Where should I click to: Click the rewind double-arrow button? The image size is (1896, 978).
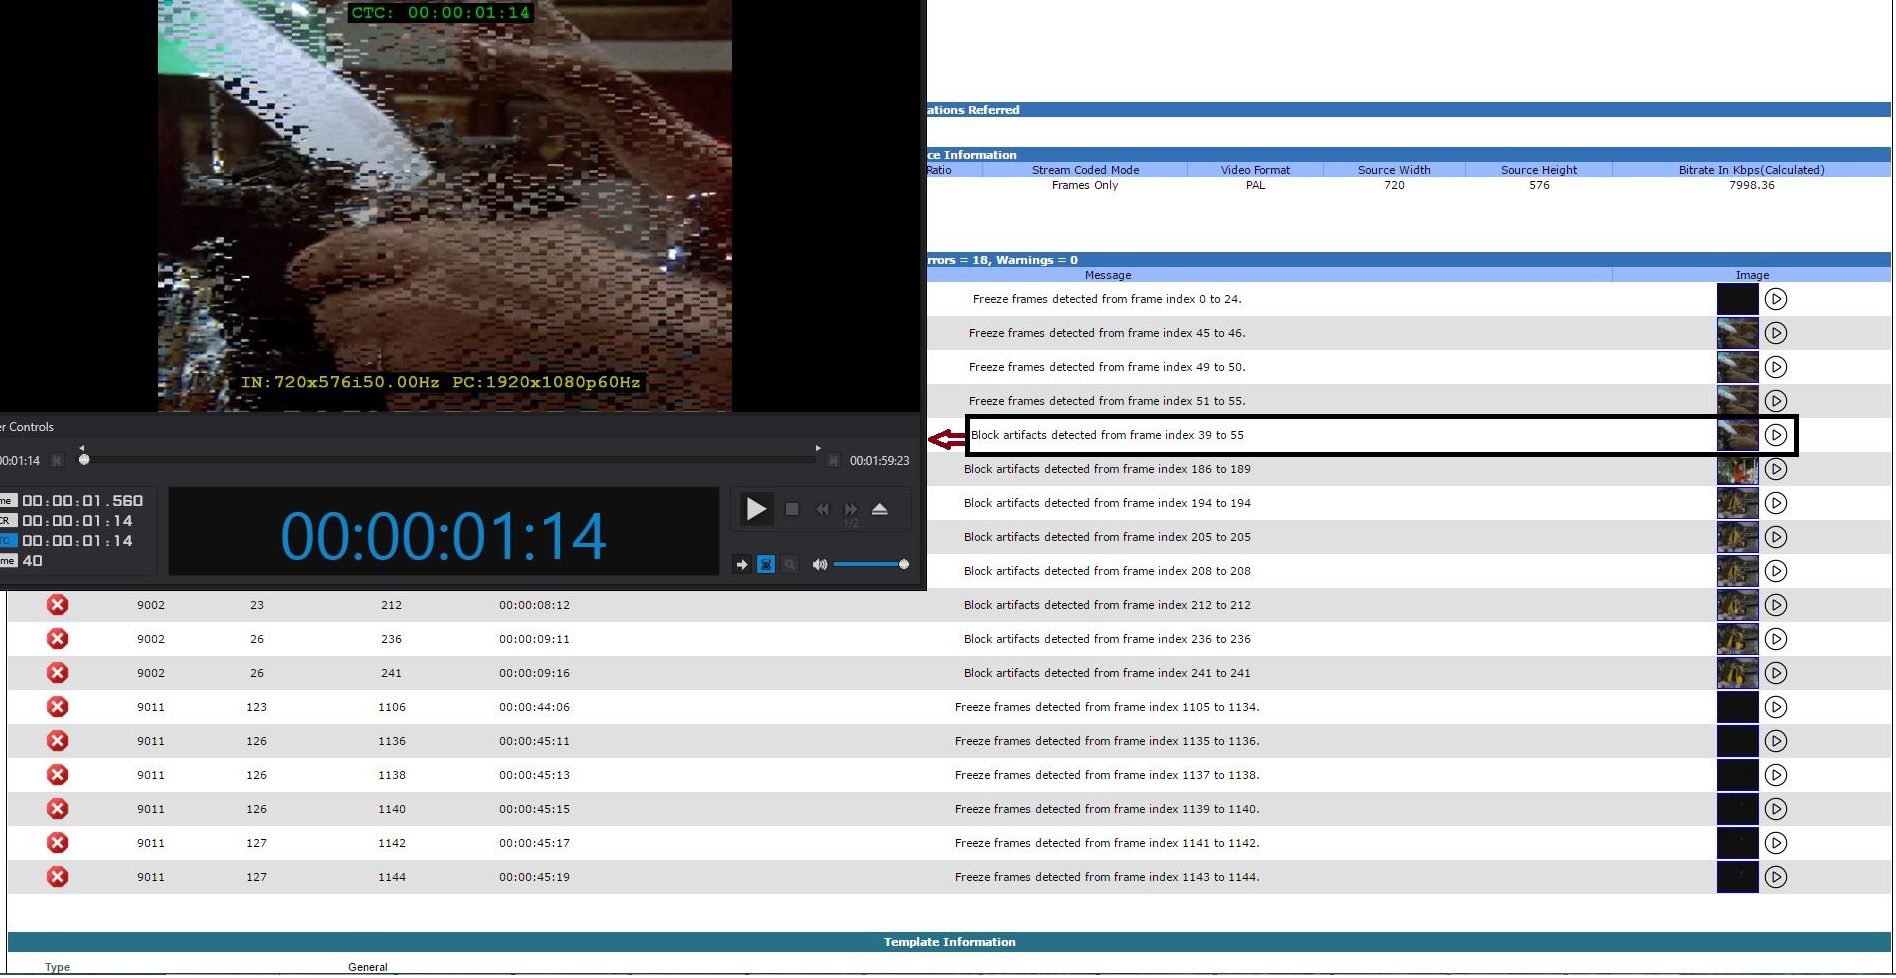click(822, 510)
